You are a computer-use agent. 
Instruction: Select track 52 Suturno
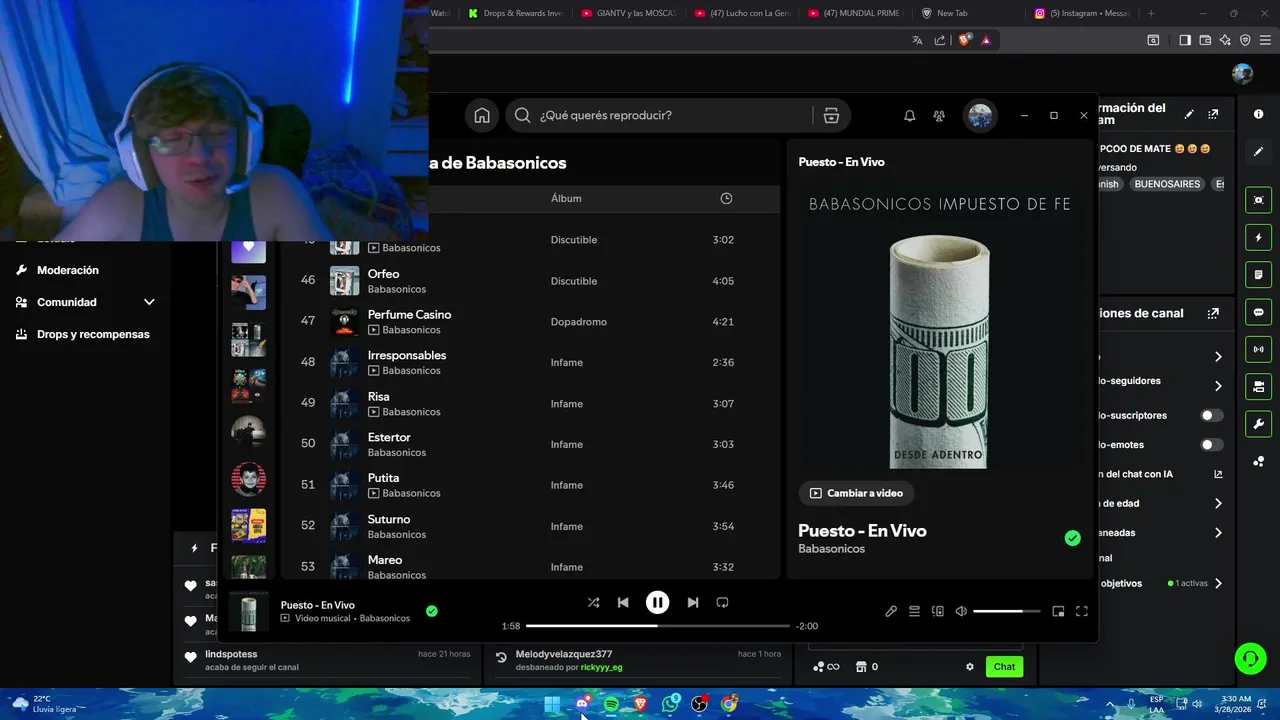pos(530,526)
